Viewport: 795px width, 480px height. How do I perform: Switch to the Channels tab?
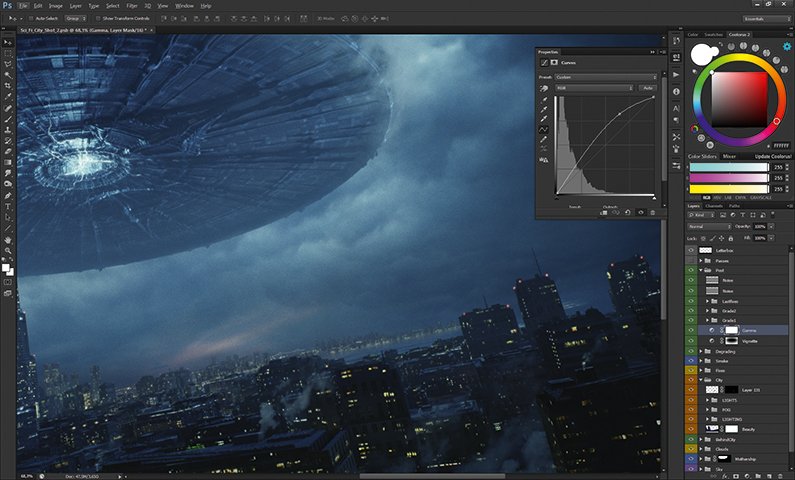point(714,206)
